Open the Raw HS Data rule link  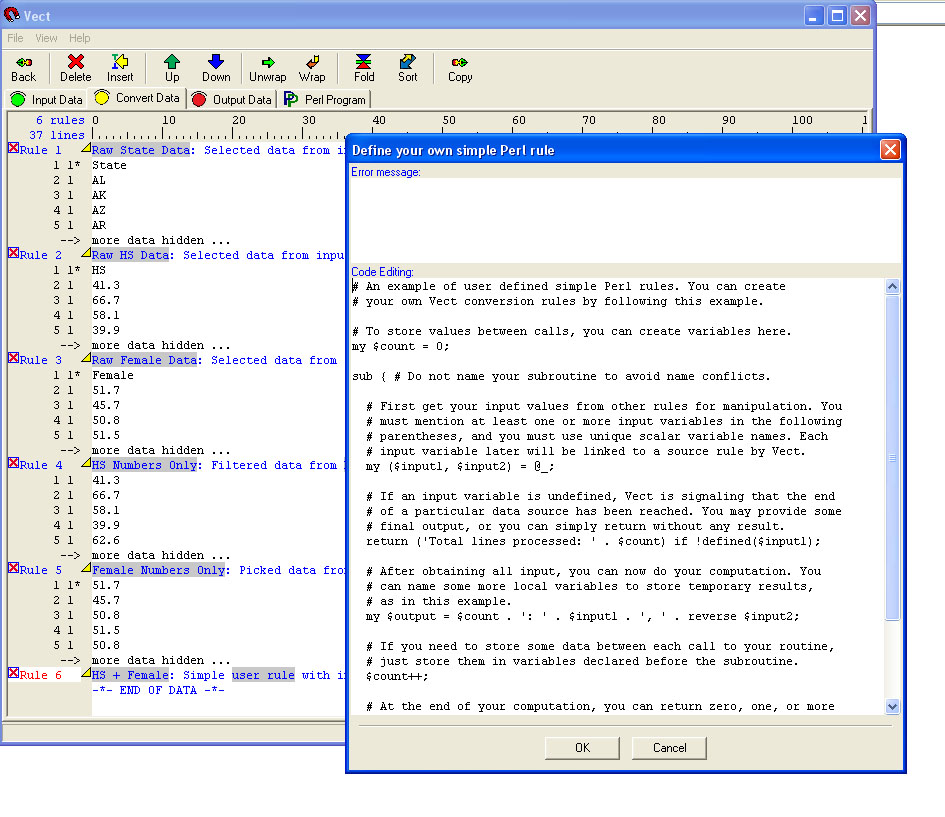[131, 255]
